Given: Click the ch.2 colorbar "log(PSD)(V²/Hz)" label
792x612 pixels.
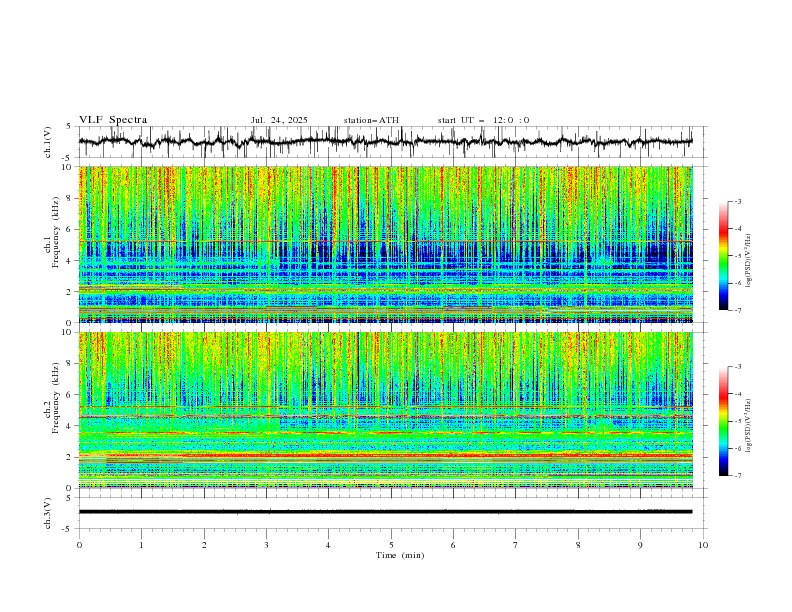Looking at the screenshot, I should coord(749,426).
